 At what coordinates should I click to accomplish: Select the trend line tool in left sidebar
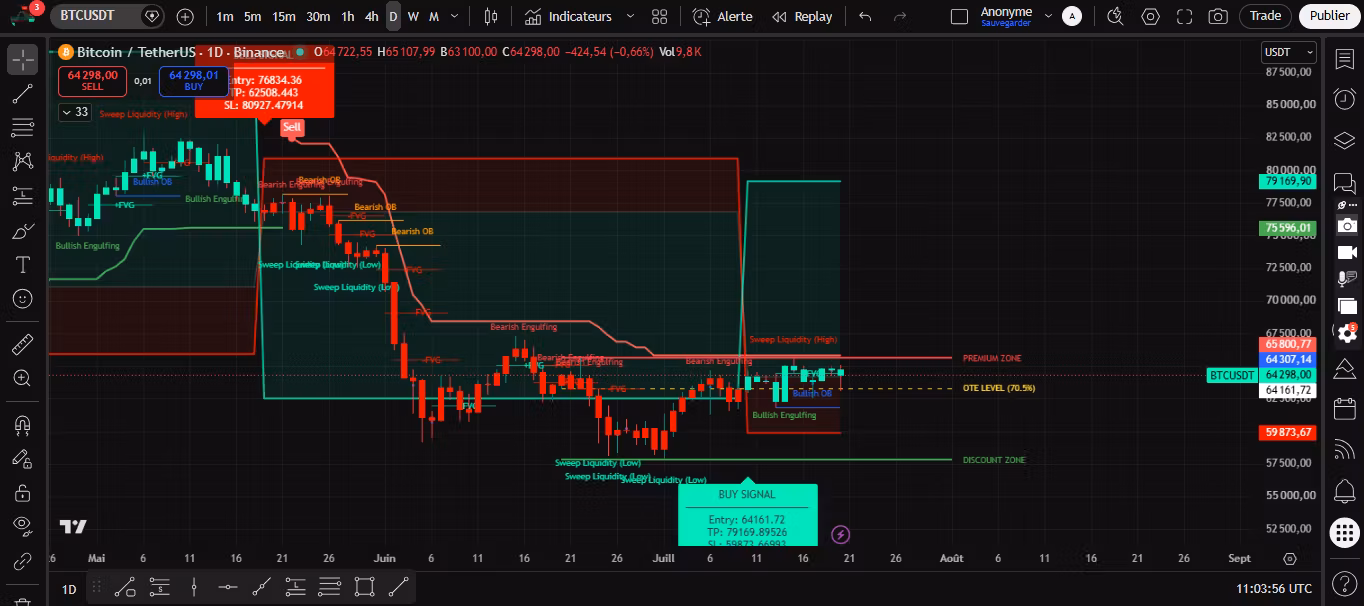pyautogui.click(x=23, y=94)
